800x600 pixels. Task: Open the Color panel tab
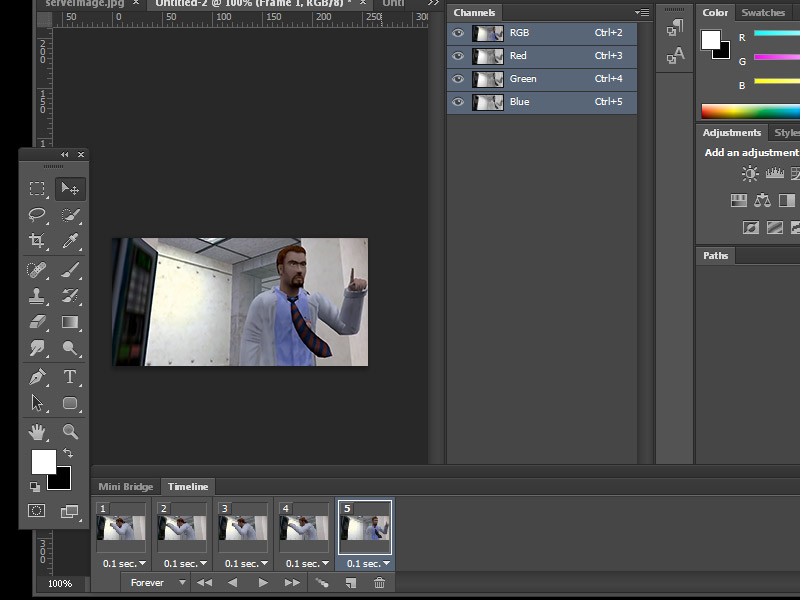715,13
